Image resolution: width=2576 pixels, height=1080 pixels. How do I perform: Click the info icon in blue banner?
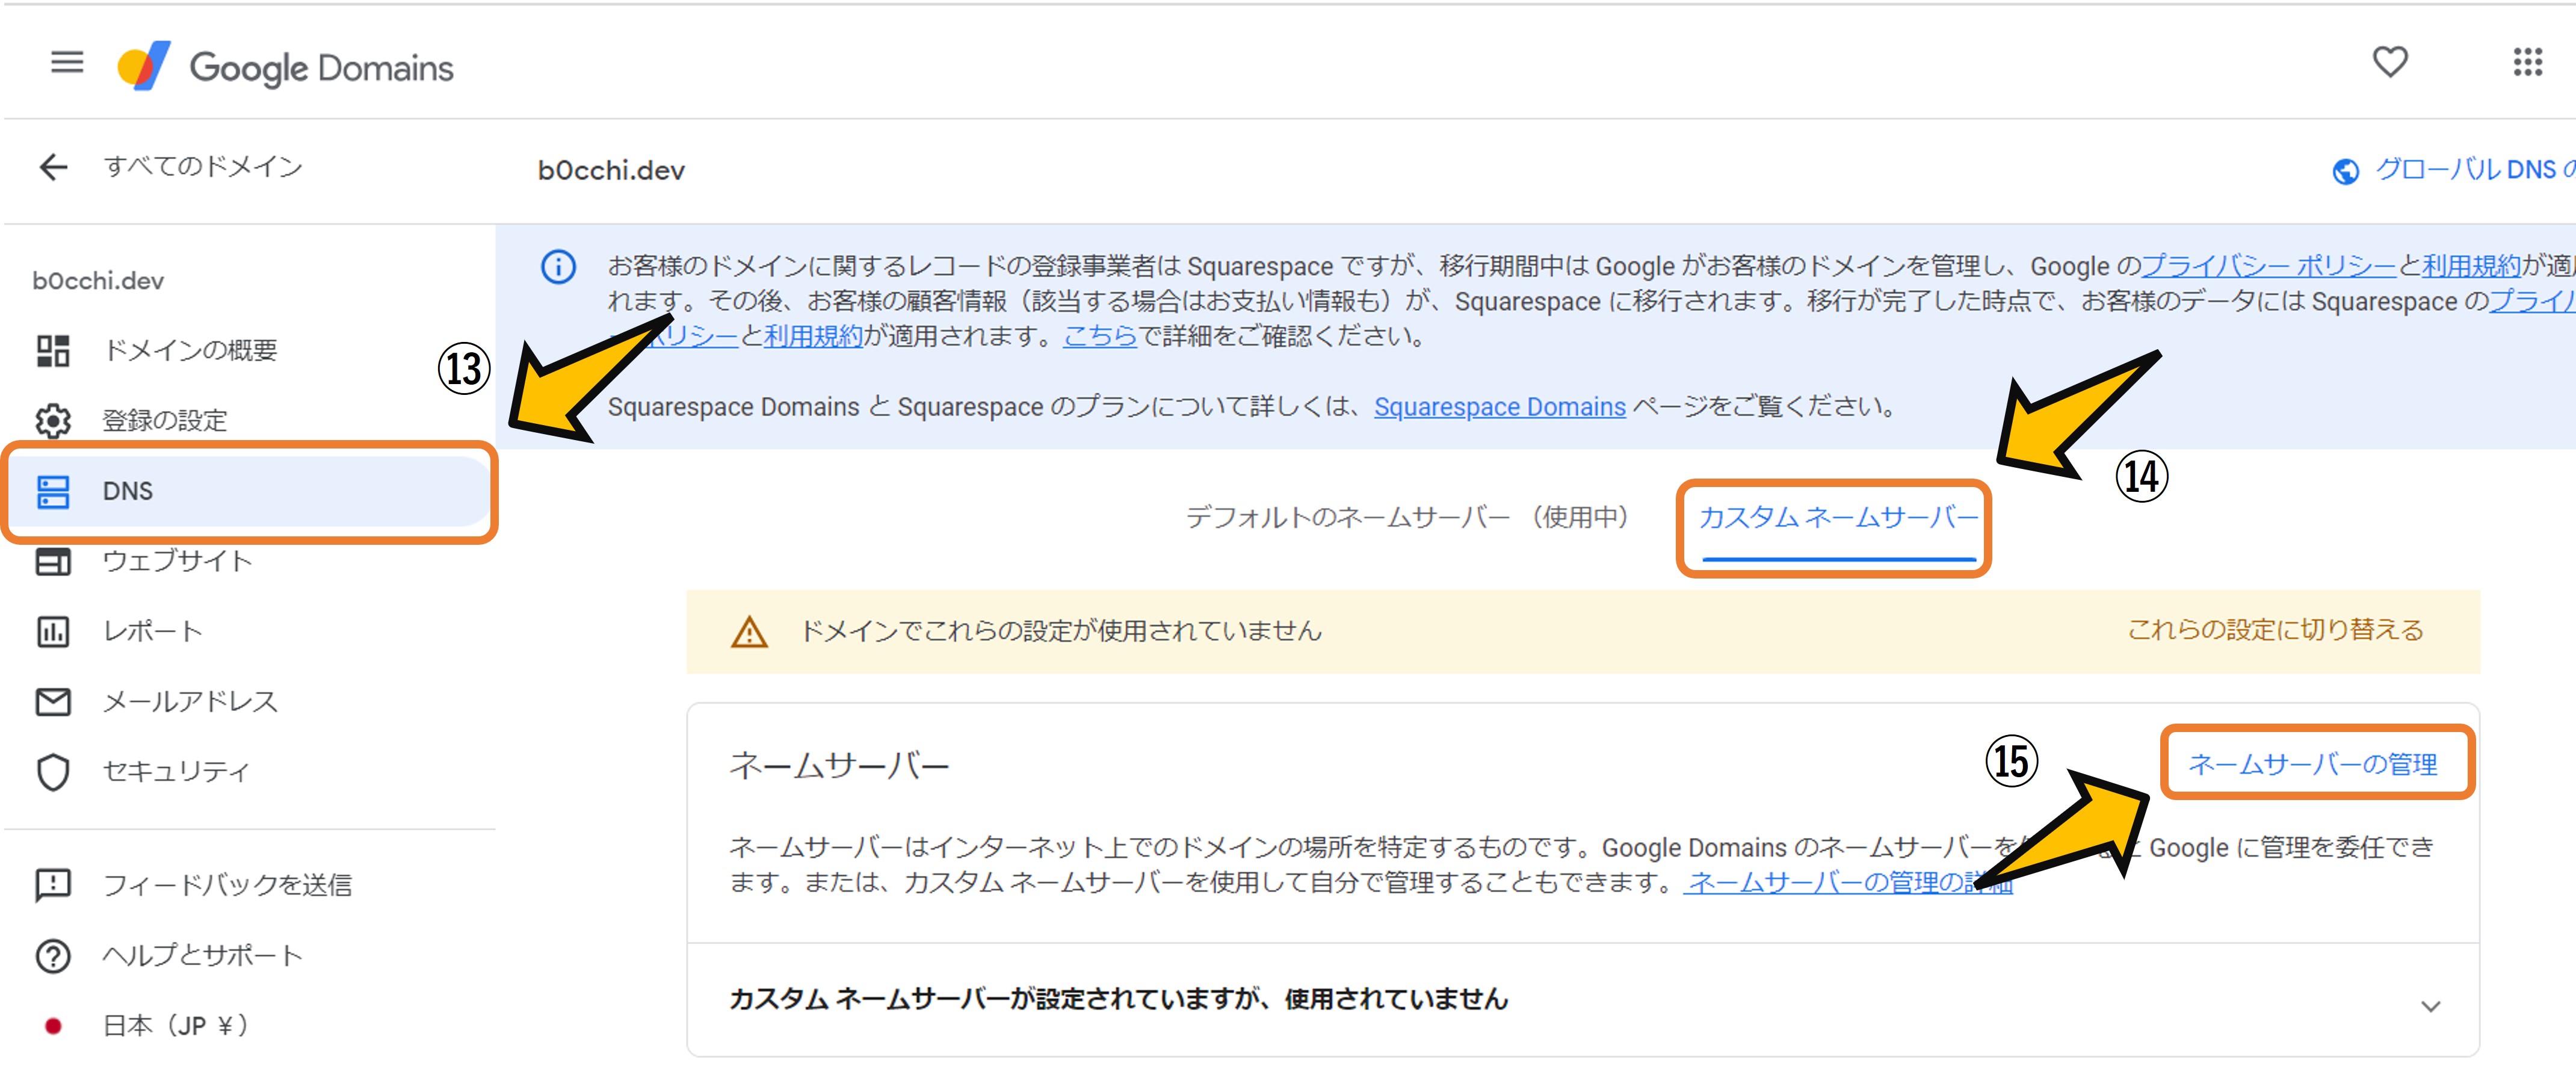[558, 266]
